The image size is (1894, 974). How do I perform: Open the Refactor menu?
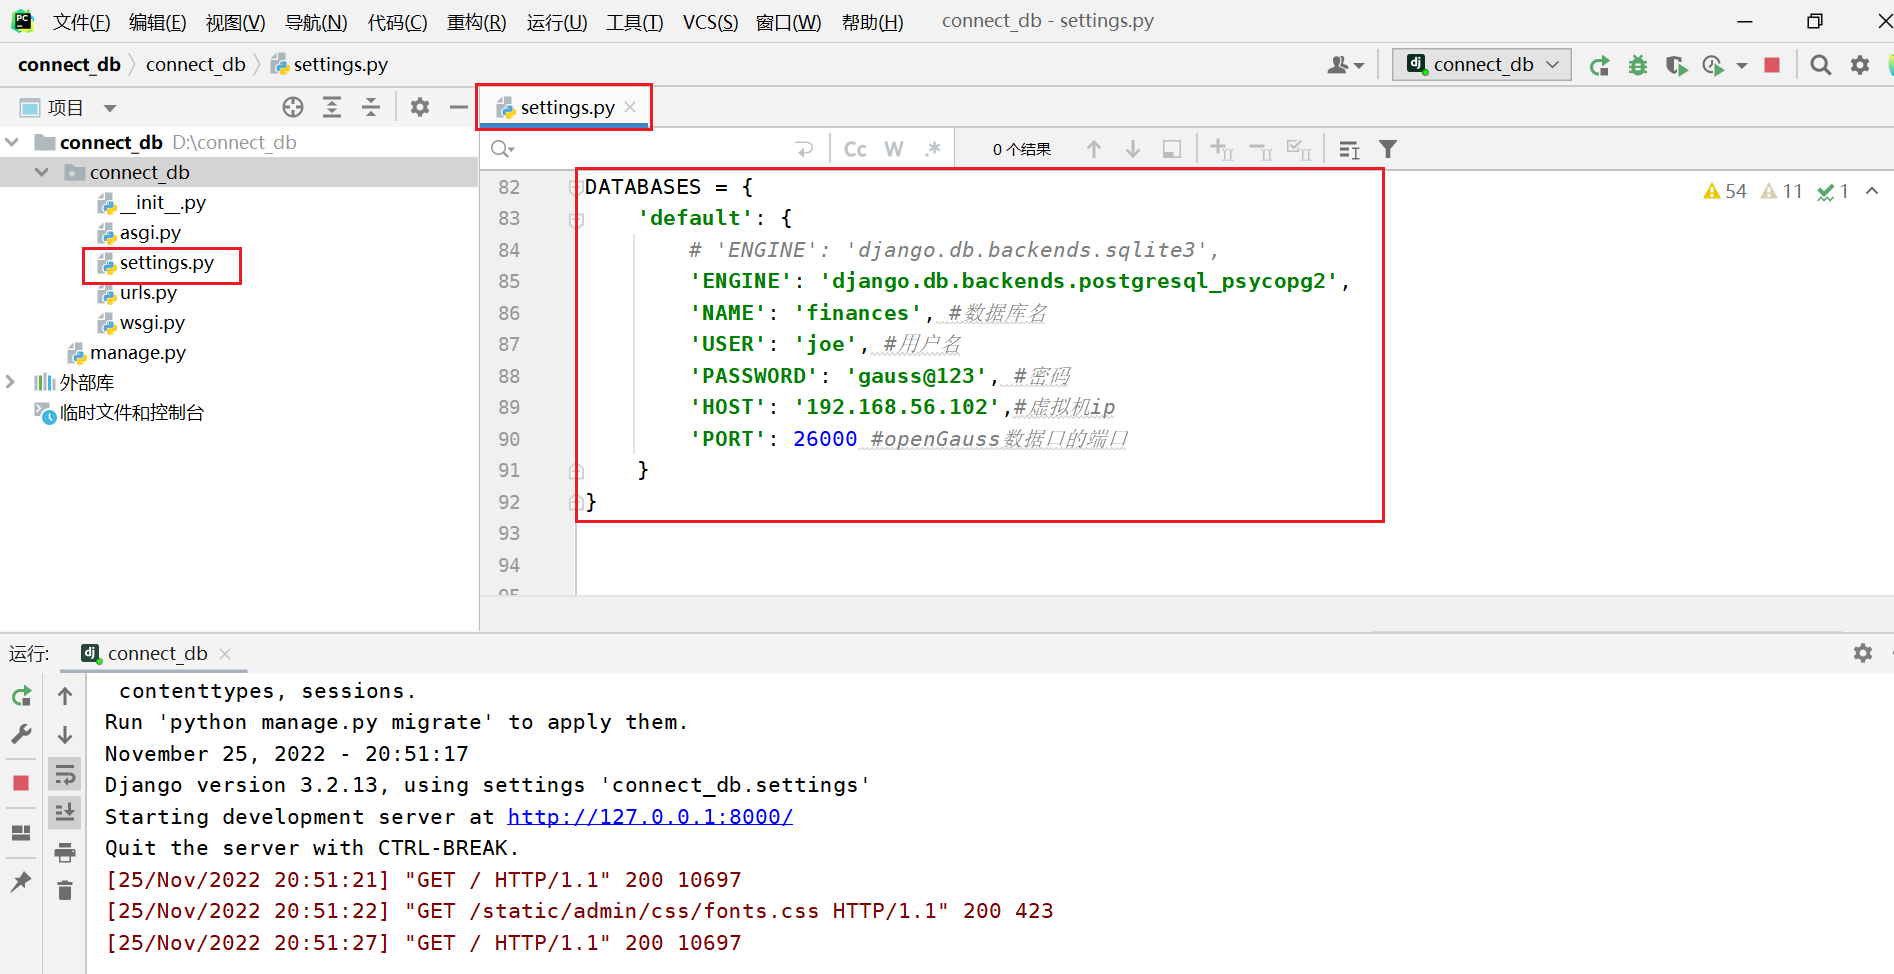click(476, 22)
